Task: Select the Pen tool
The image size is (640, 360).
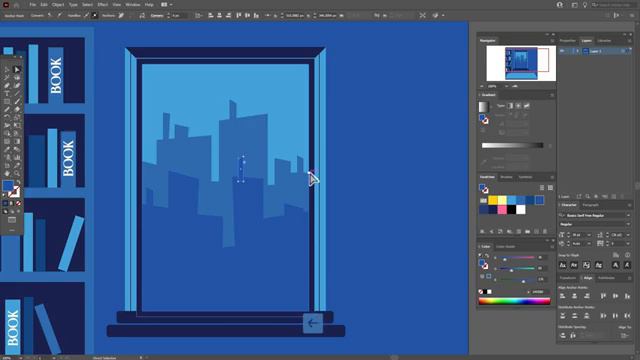Action: pyautogui.click(x=7, y=86)
